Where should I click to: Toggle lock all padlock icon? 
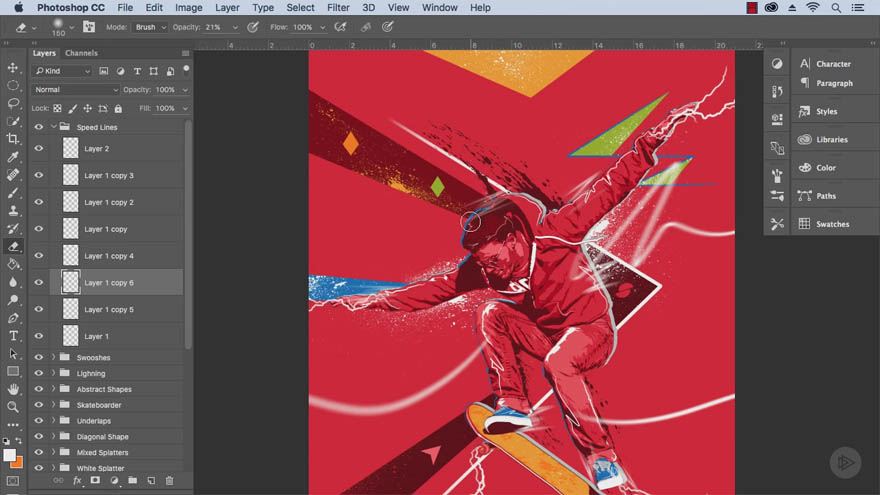click(118, 108)
